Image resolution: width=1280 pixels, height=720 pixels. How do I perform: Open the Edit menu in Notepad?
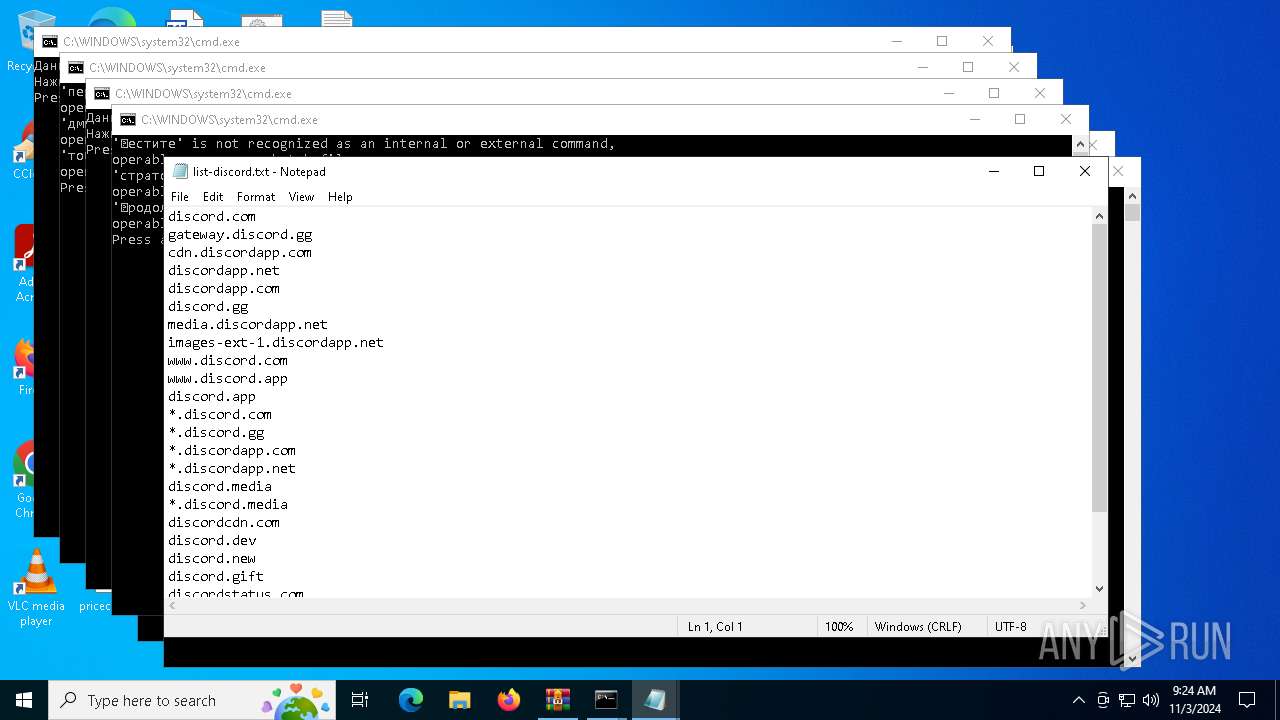click(213, 197)
